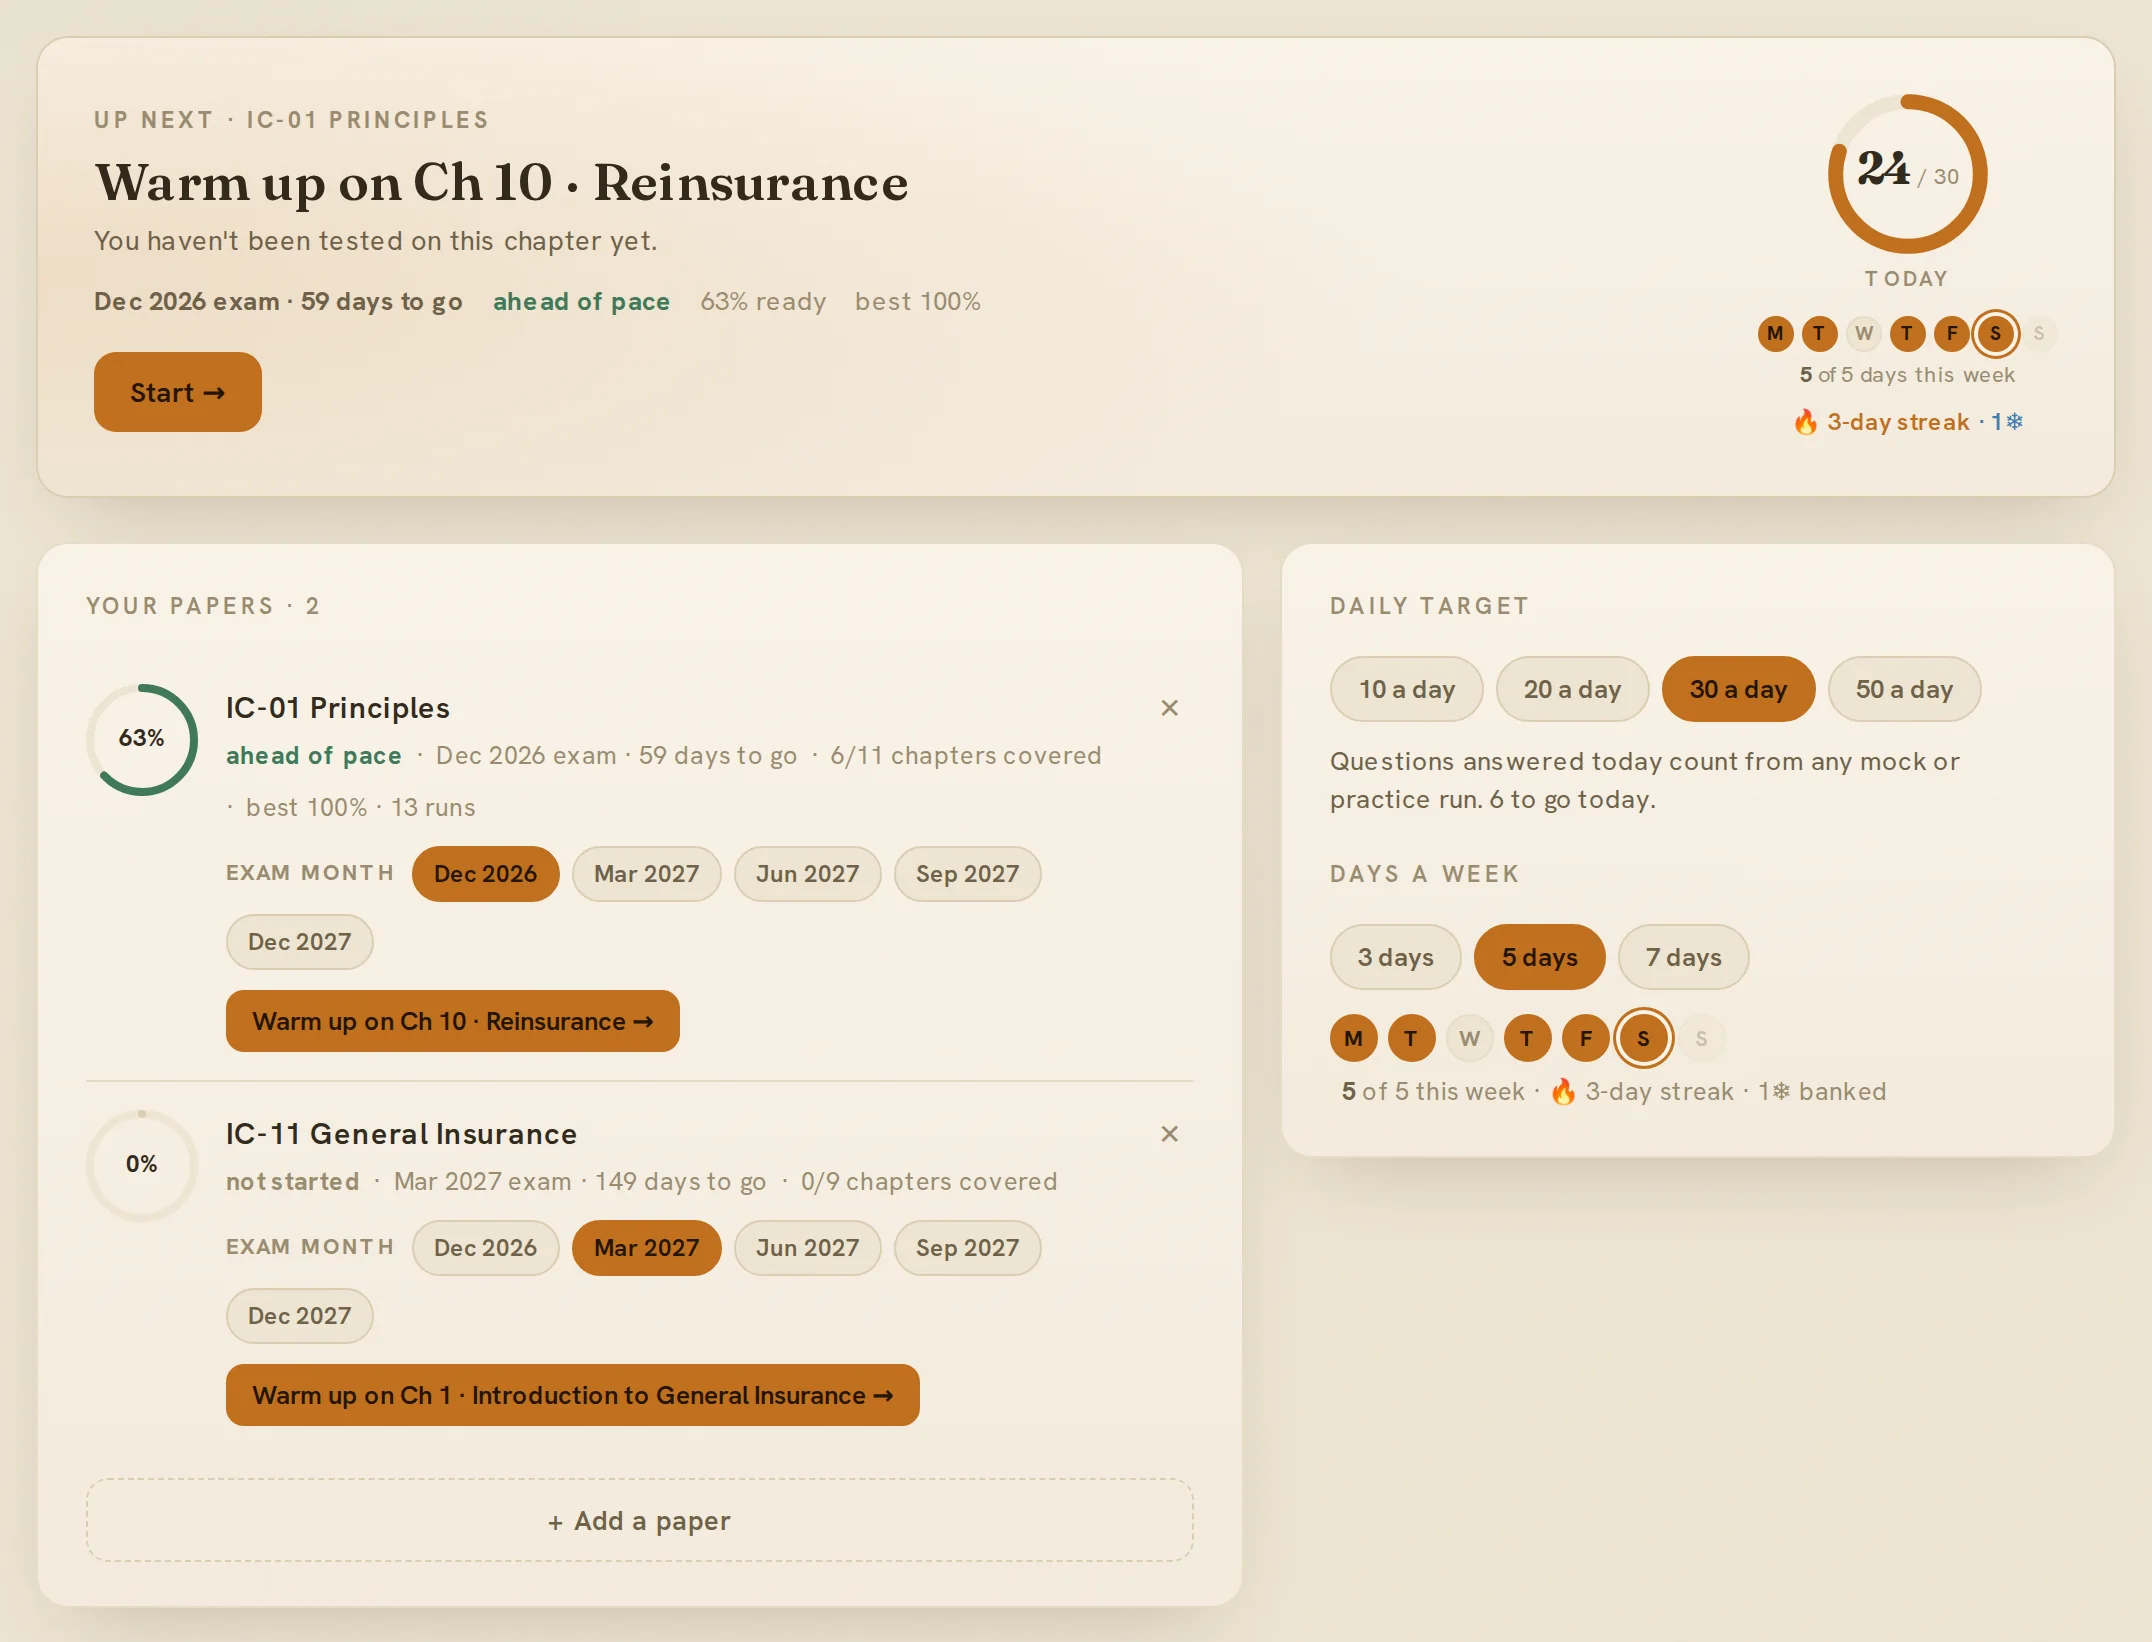Image resolution: width=2152 pixels, height=1642 pixels.
Task: Set IC-11 exam month to Jun 2027
Action: pyautogui.click(x=808, y=1248)
